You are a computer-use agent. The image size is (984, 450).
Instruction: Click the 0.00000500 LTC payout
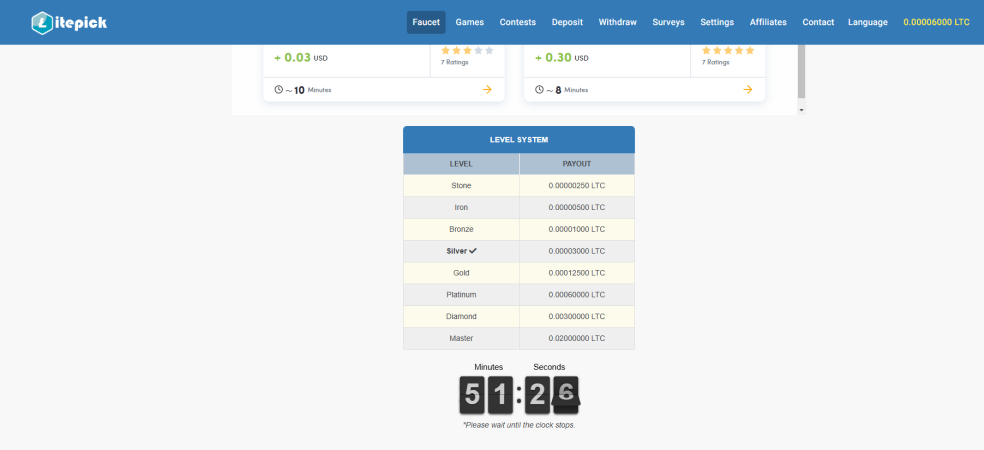coord(577,208)
